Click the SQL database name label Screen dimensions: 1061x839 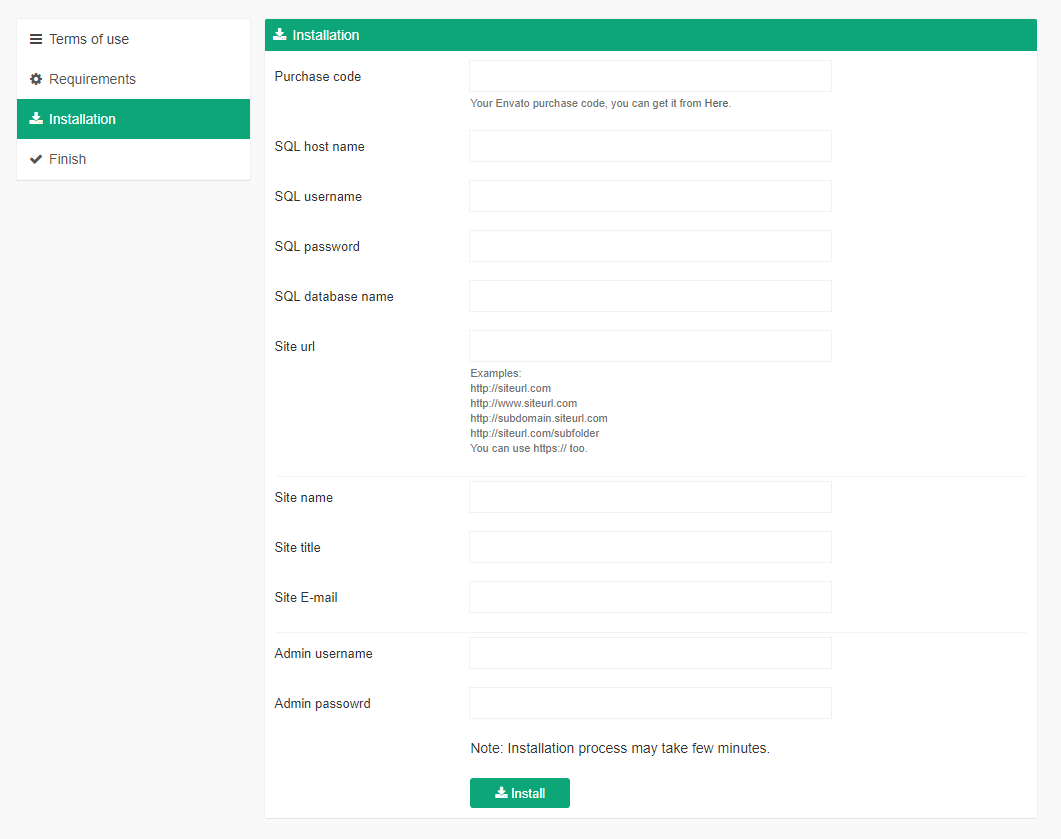[x=334, y=296]
